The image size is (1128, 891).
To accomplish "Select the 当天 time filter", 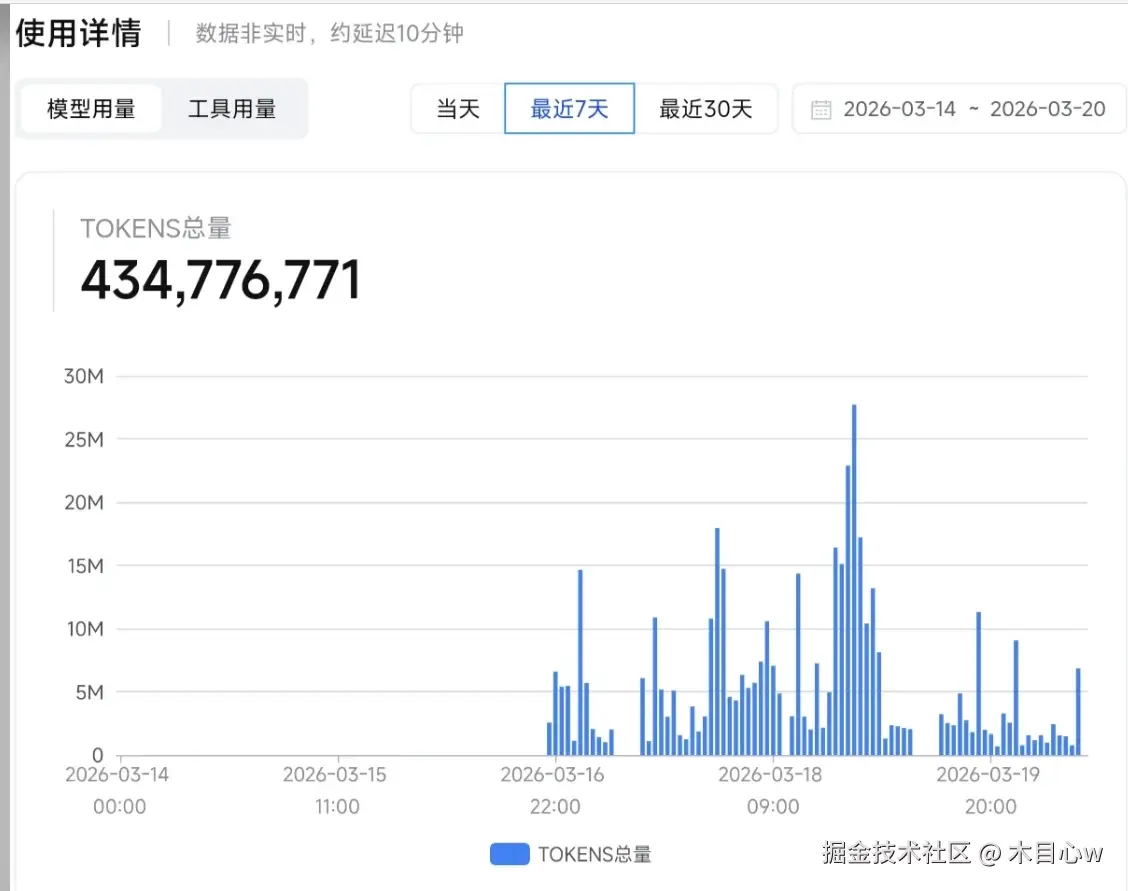I will (459, 108).
